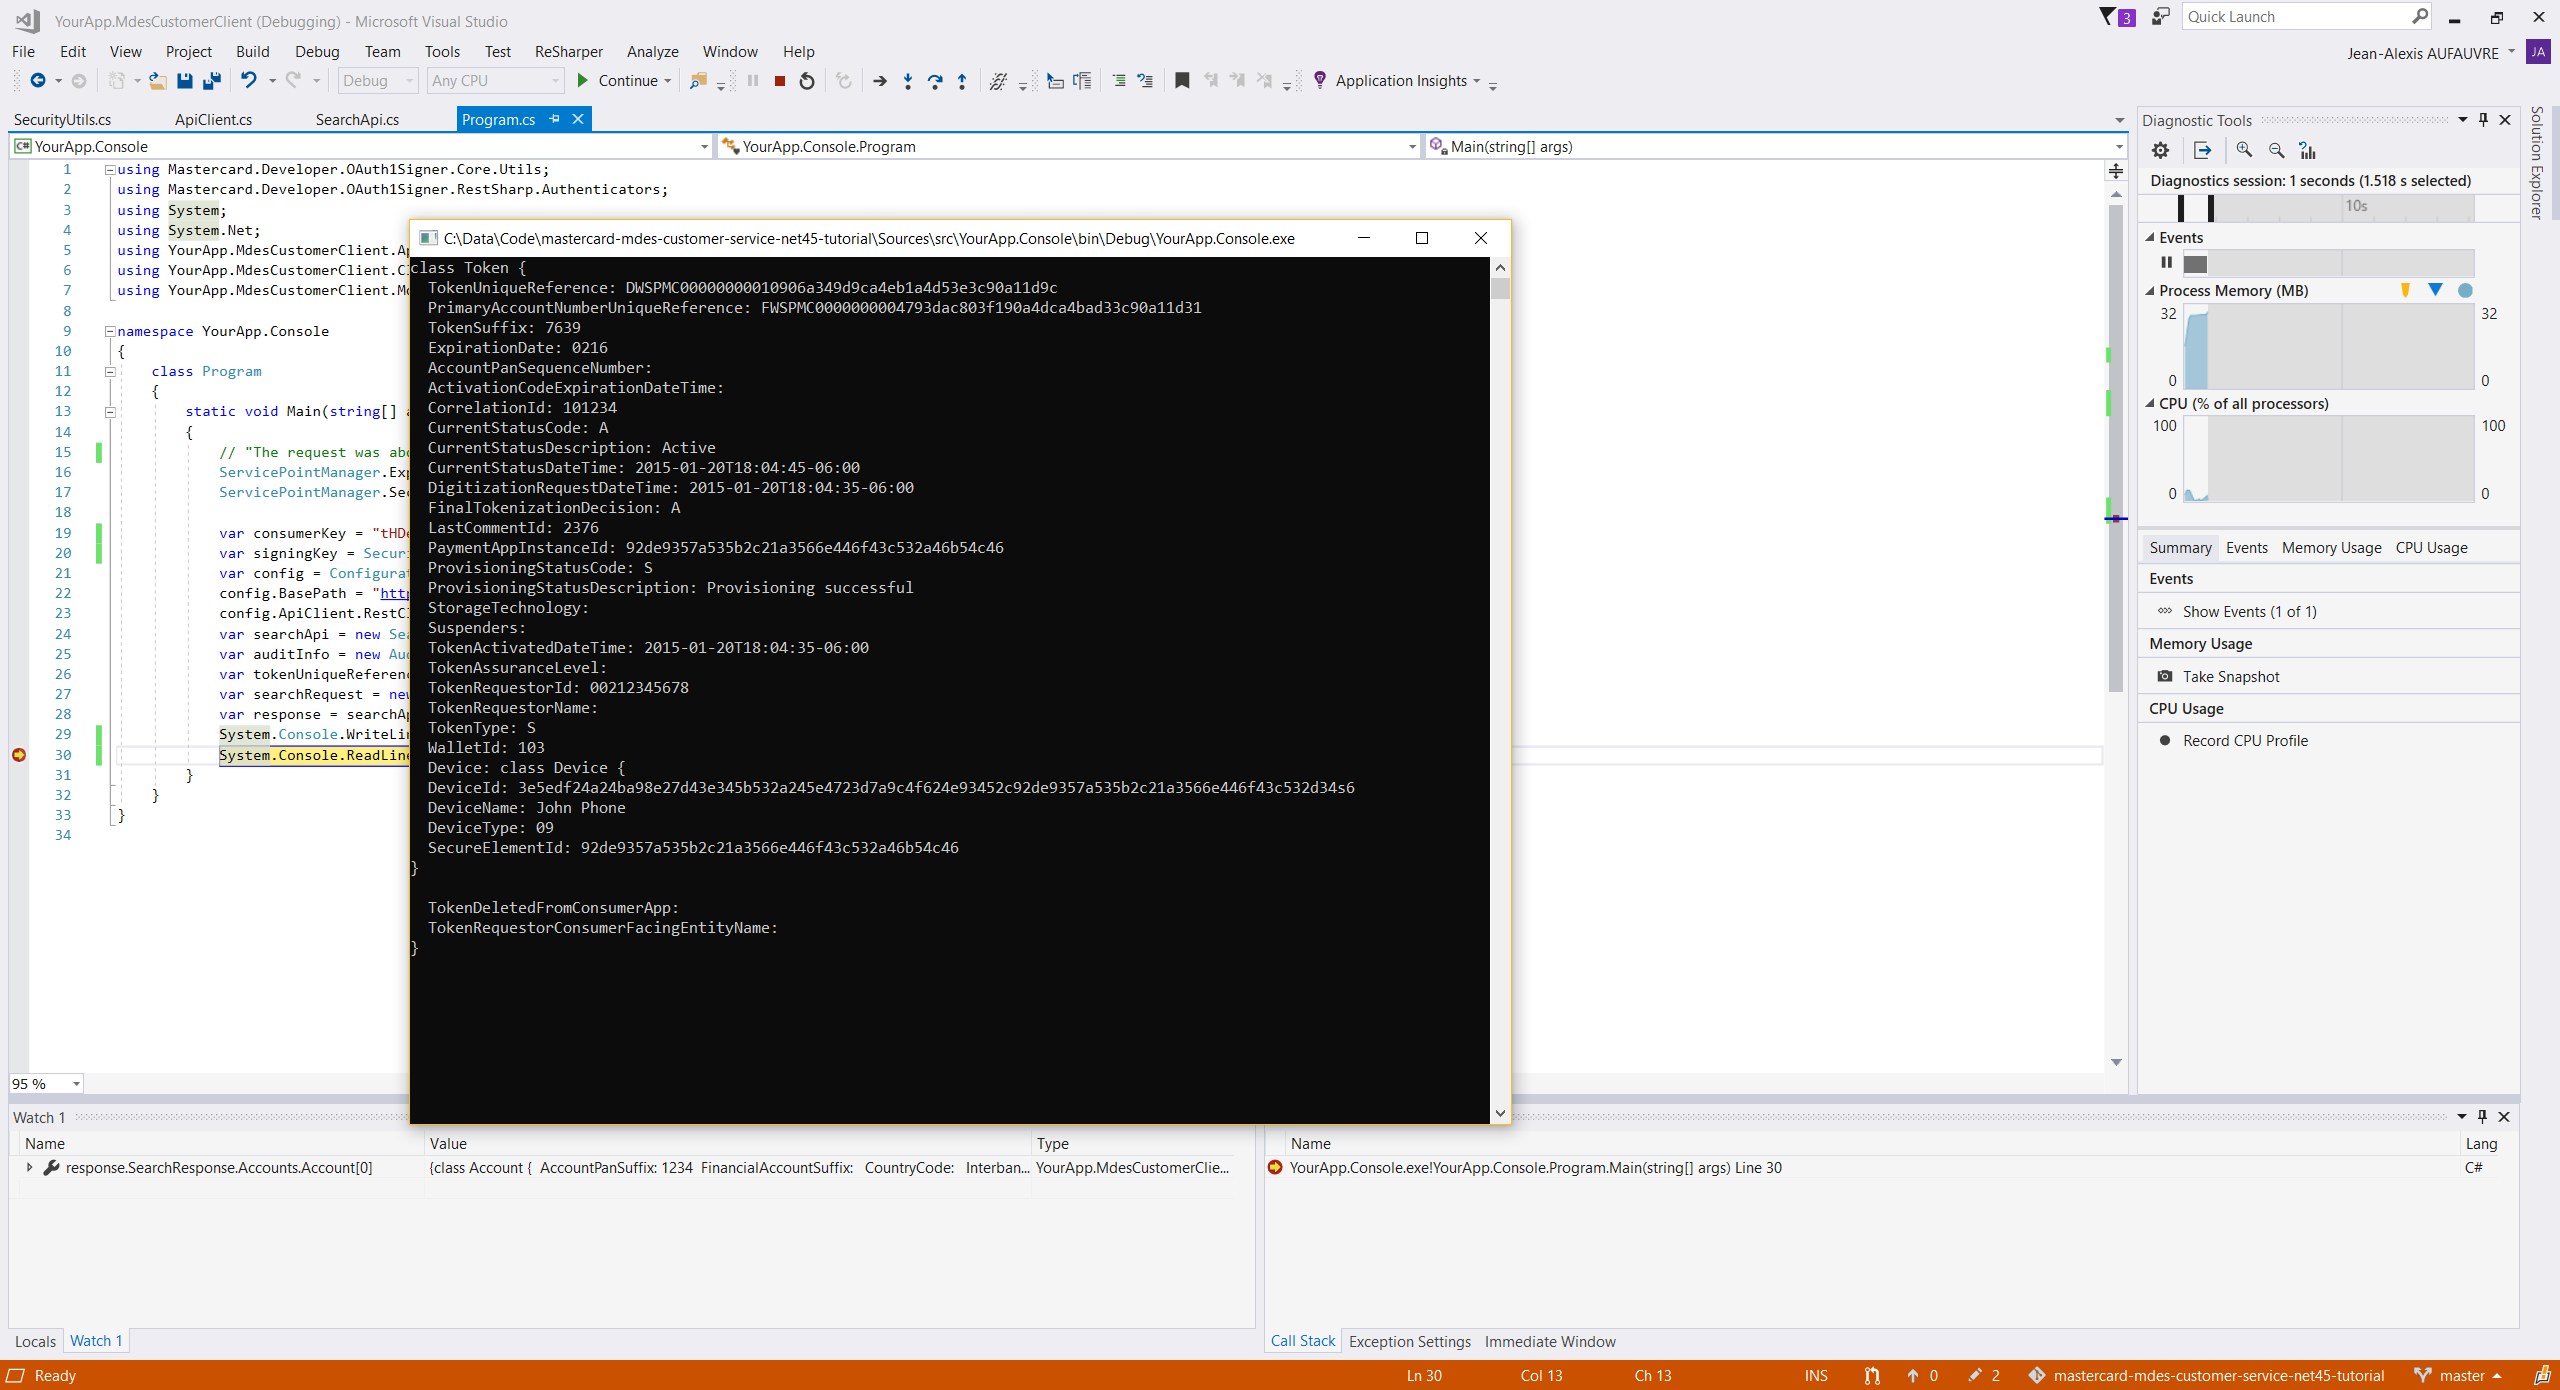Screen dimensions: 2560x1390
Task: Collapse the Process Memory (MB) section
Action: 2150,290
